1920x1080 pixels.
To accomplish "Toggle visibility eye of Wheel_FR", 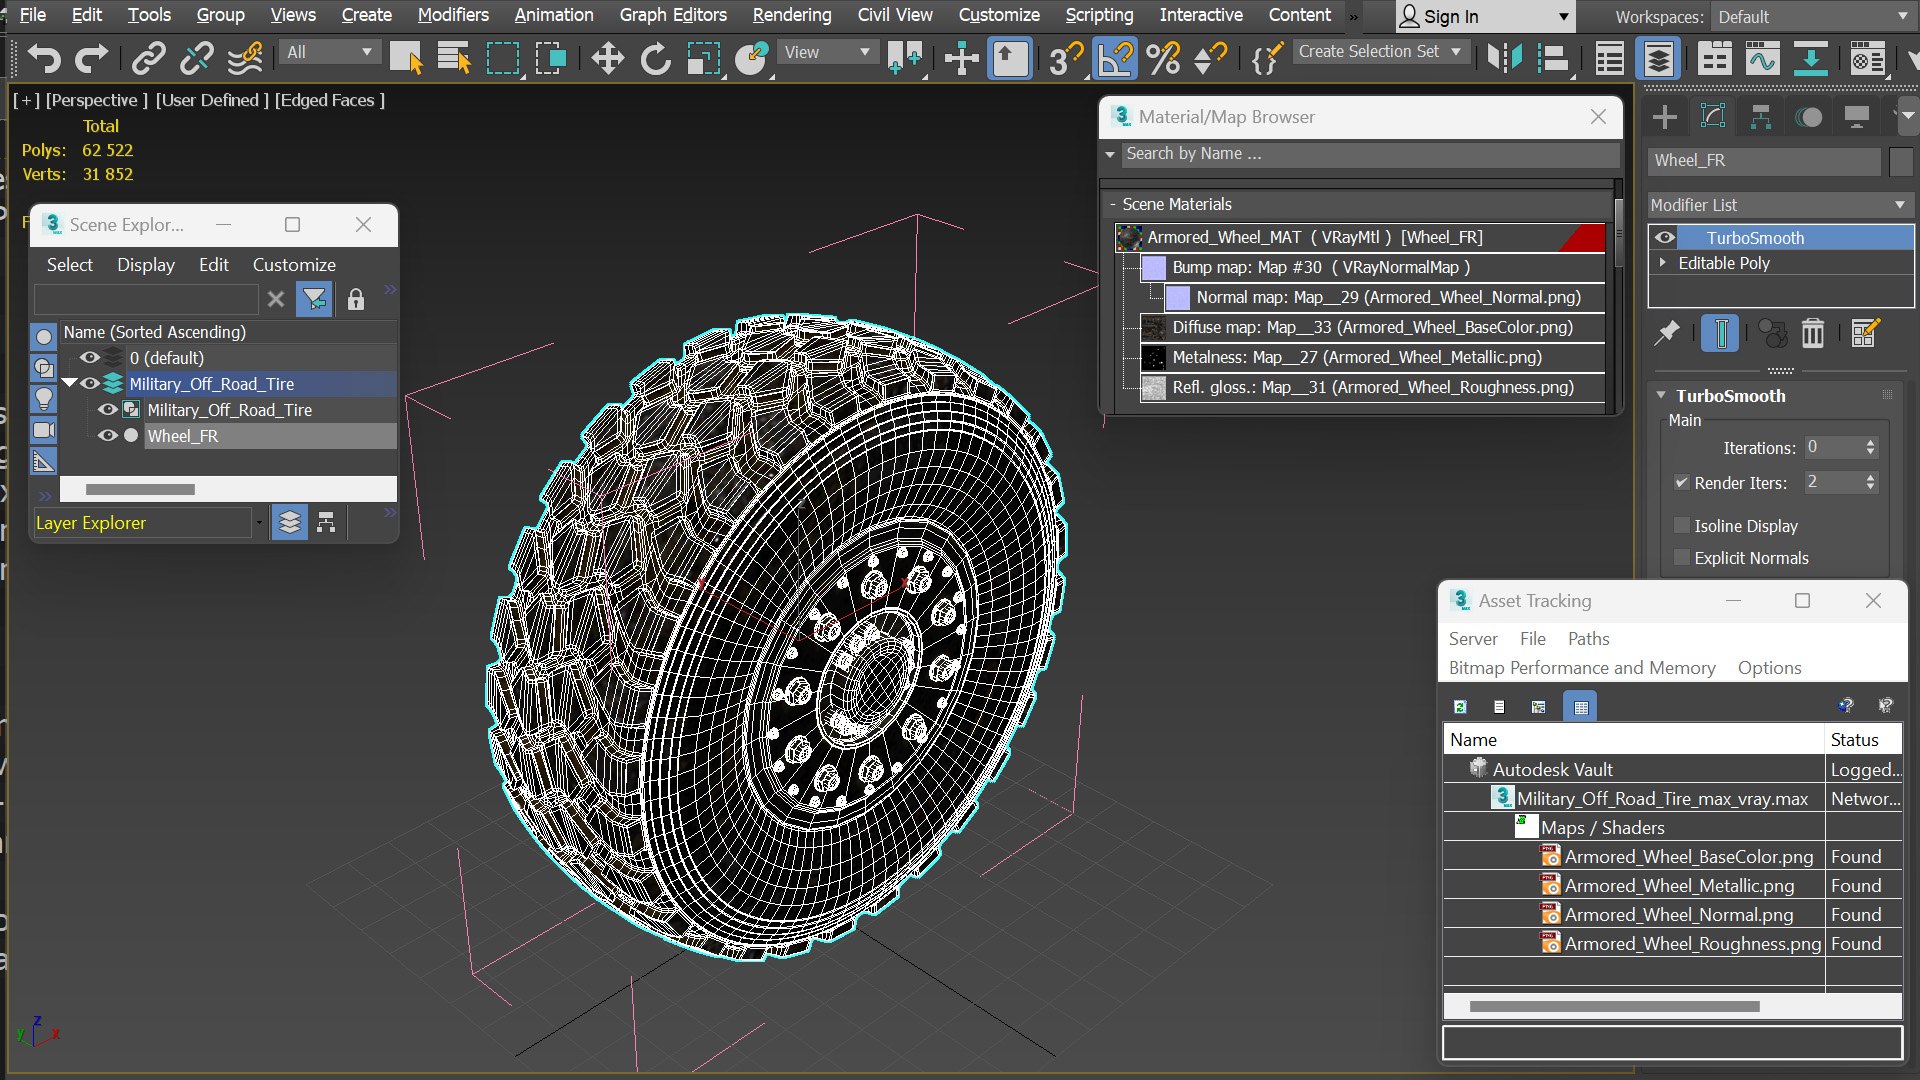I will (107, 436).
